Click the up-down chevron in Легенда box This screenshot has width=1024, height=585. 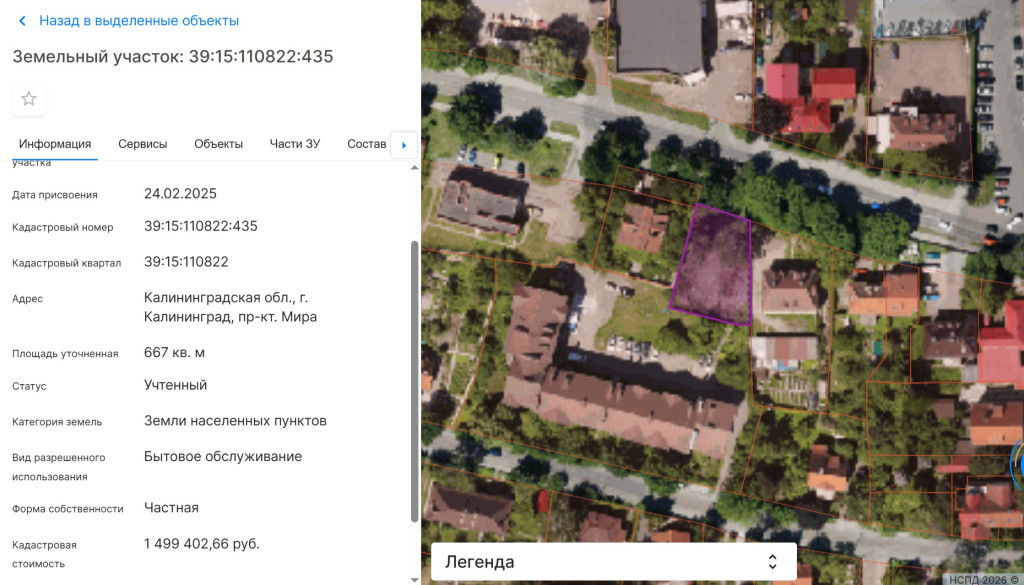(772, 562)
